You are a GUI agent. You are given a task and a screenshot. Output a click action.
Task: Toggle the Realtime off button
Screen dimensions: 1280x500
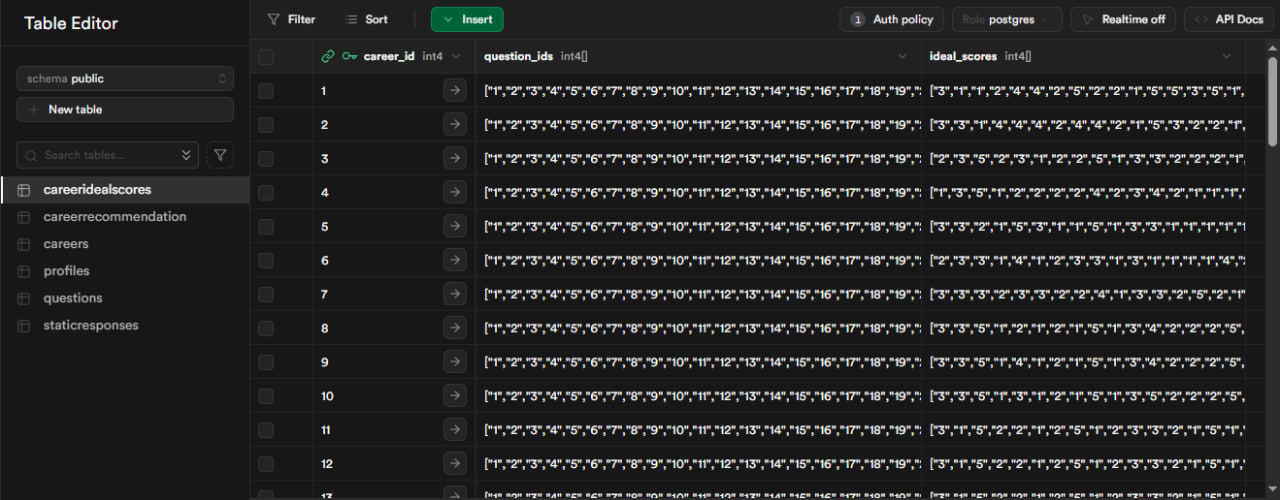[x=1123, y=19]
